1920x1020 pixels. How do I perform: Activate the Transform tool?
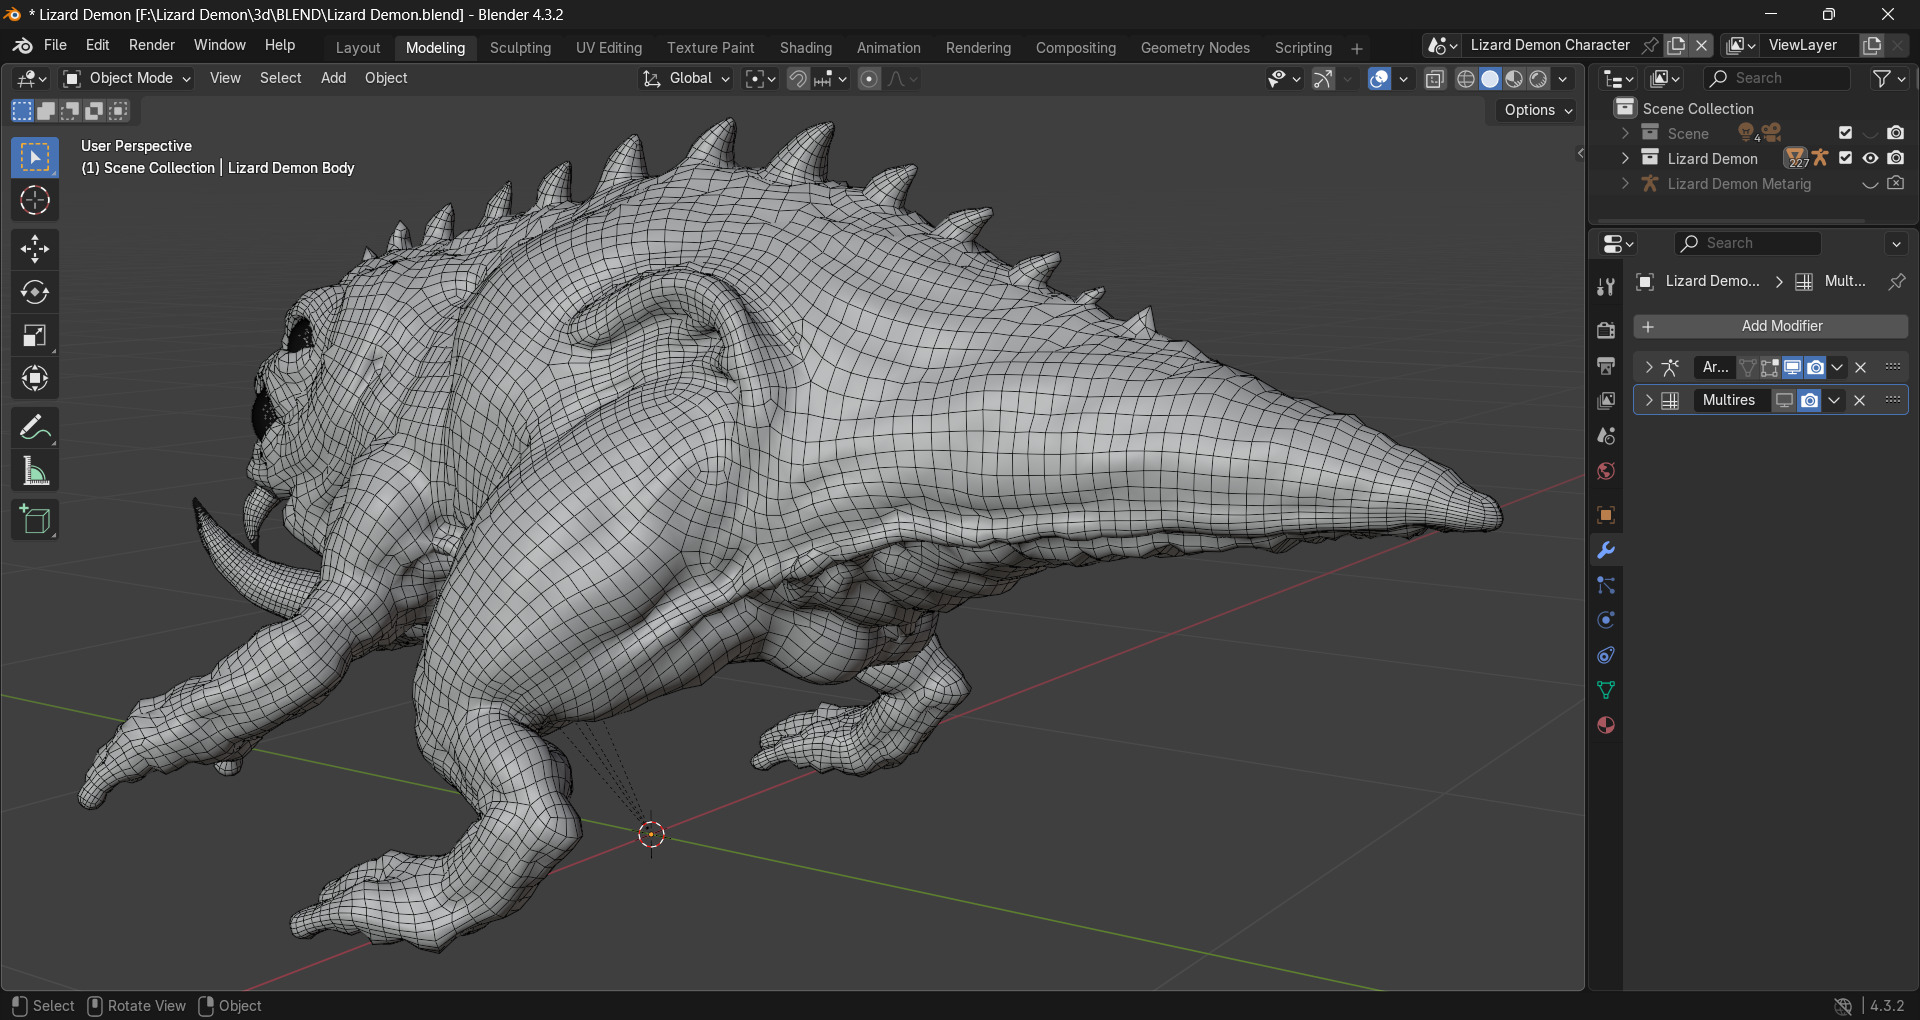point(35,378)
